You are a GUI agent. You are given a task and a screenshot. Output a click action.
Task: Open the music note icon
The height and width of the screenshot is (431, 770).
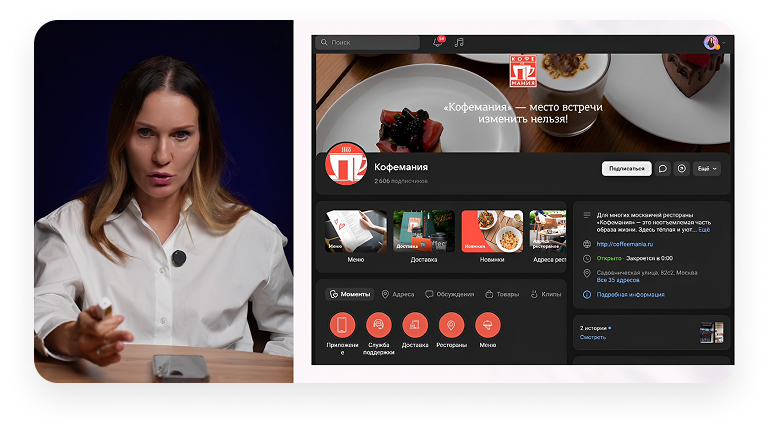[459, 43]
